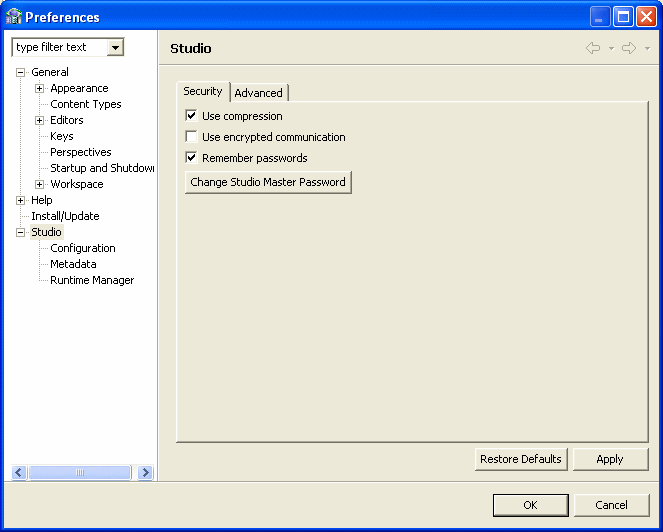The width and height of the screenshot is (663, 532).
Task: Enable Use encrypted communication
Action: 192,137
